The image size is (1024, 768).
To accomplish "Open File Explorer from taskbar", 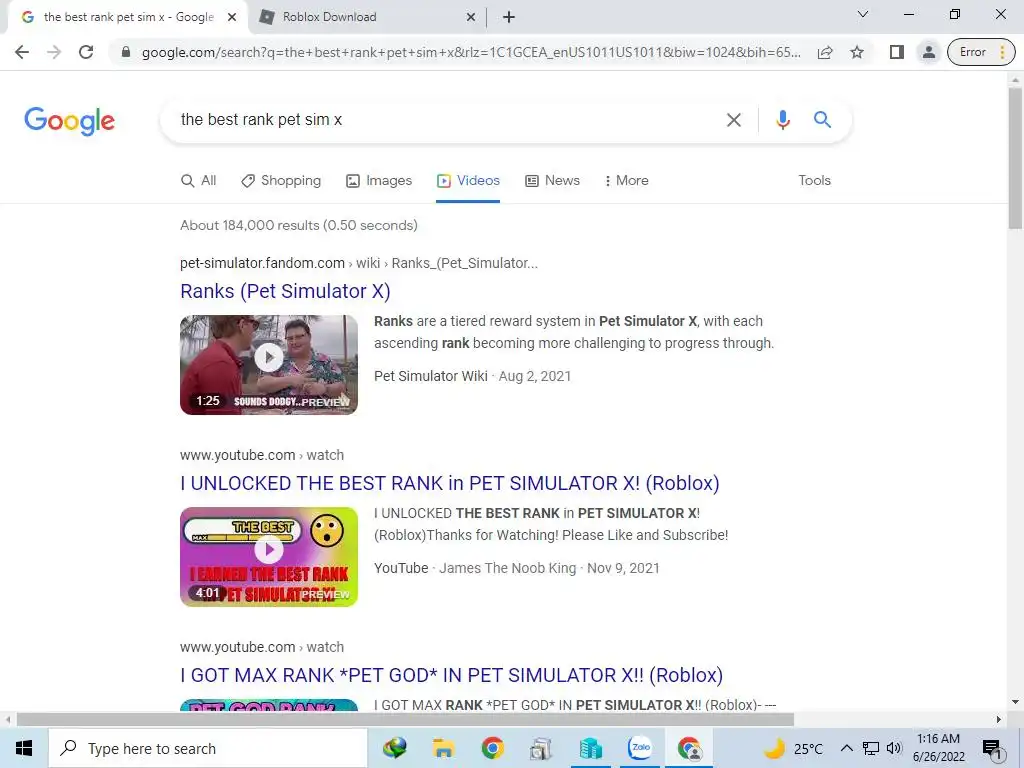I will click(x=443, y=748).
